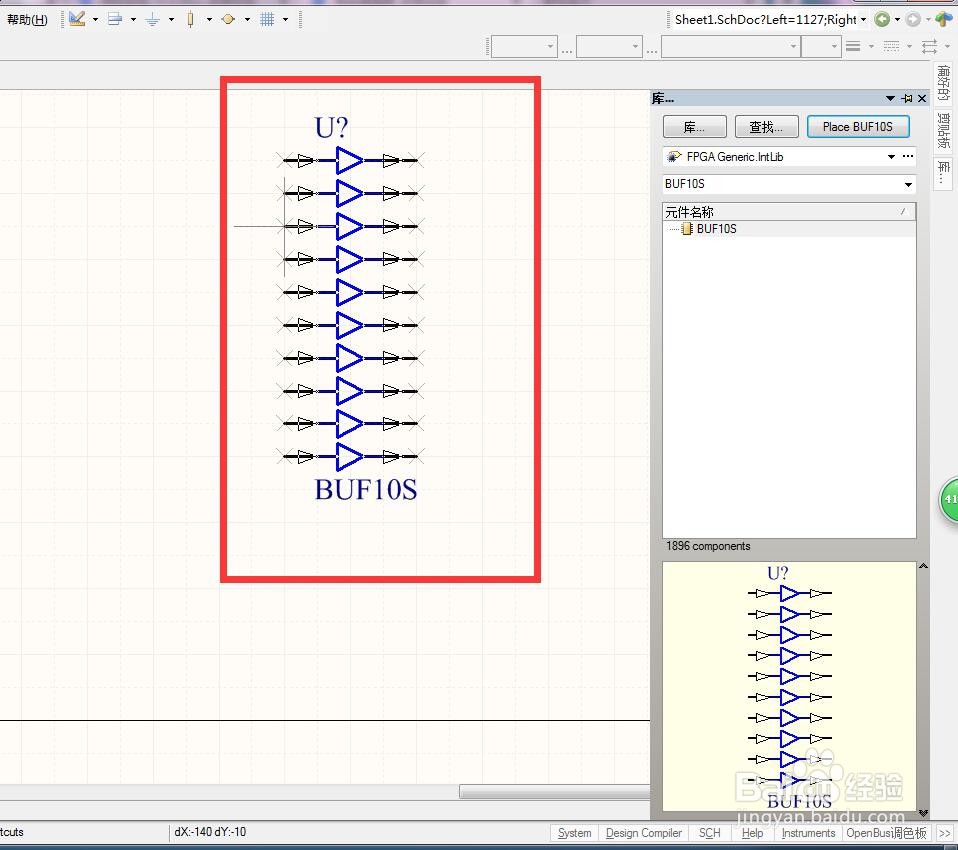Open the Alignment Tools icon
The width and height of the screenshot is (958, 850).
tap(114, 19)
